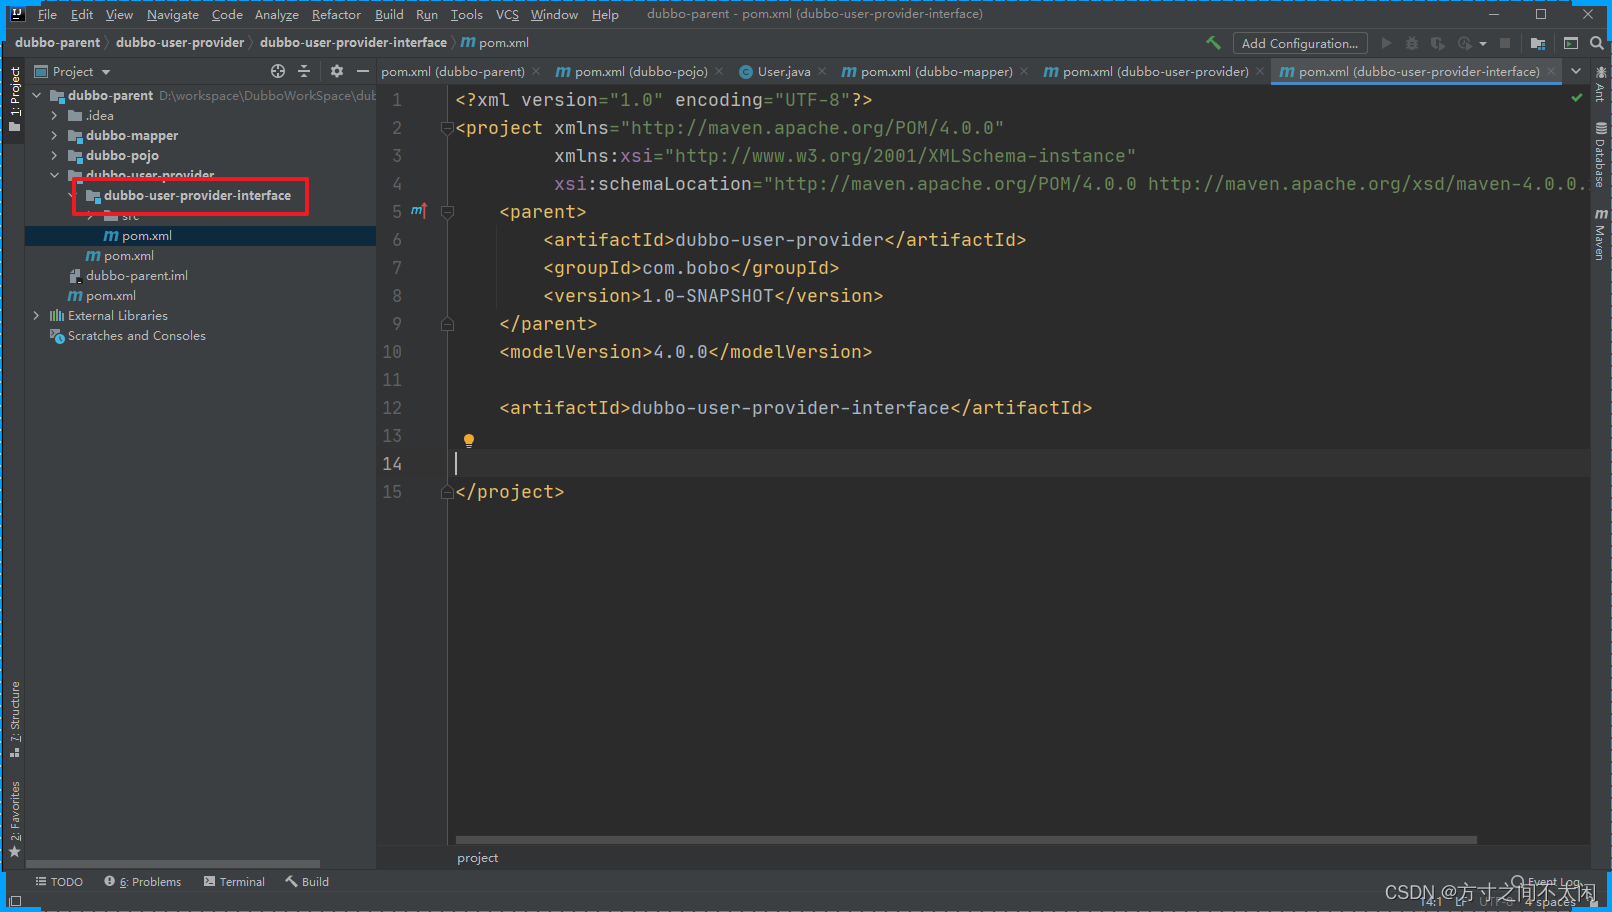Open Project panel settings gear icon
The image size is (1612, 912).
tap(336, 71)
